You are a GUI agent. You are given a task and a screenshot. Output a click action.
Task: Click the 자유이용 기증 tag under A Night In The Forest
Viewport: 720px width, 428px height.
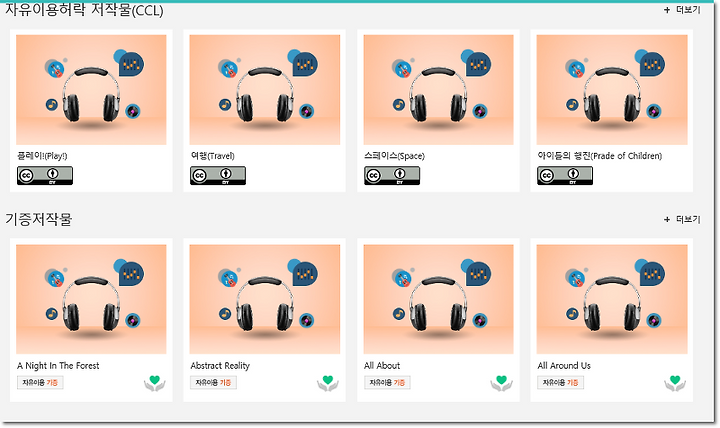click(x=40, y=383)
